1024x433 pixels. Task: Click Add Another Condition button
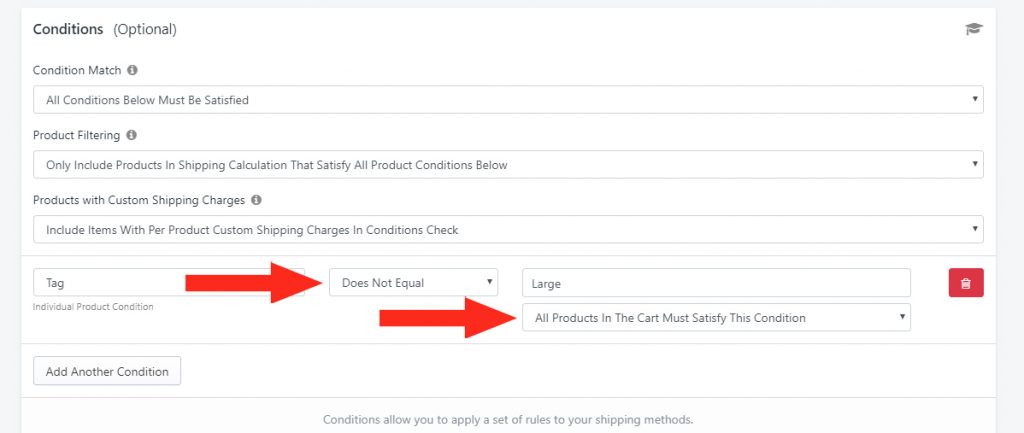pyautogui.click(x=107, y=371)
